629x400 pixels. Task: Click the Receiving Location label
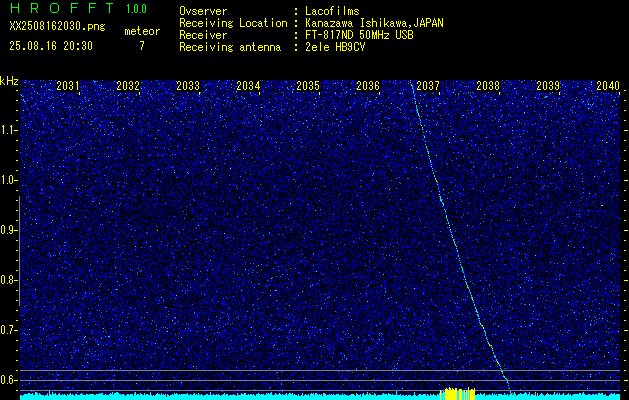(x=233, y=23)
